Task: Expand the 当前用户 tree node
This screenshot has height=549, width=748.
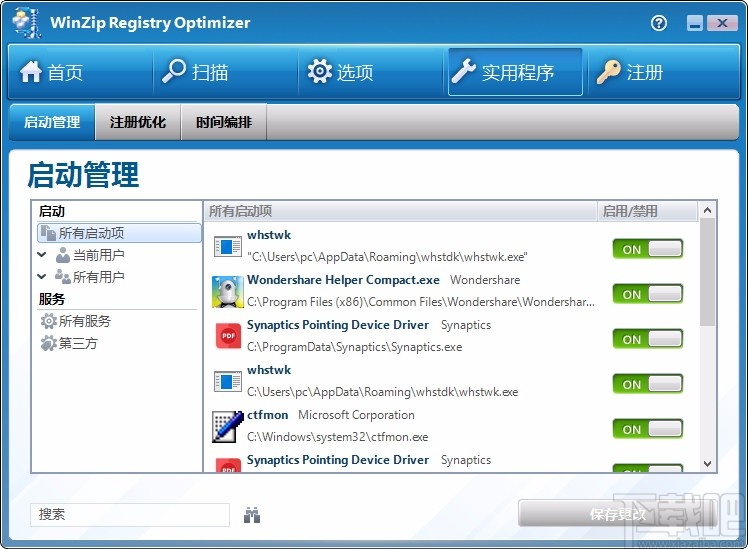Action: tap(42, 255)
